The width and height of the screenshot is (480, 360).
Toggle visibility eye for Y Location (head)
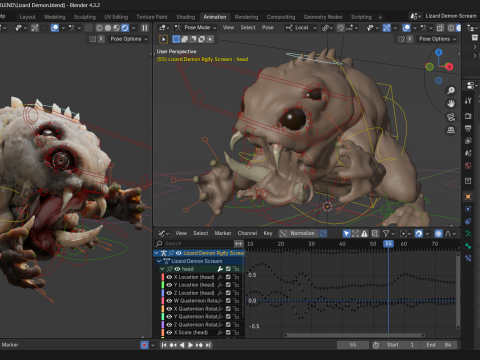(169, 285)
